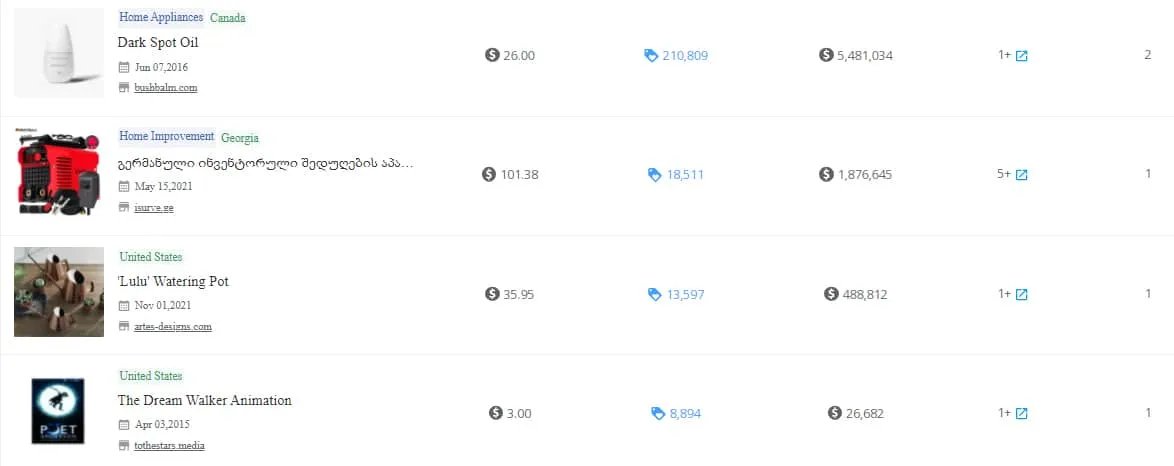Open external link icon for isurve.ge product
The image size is (1174, 466).
click(x=1022, y=175)
